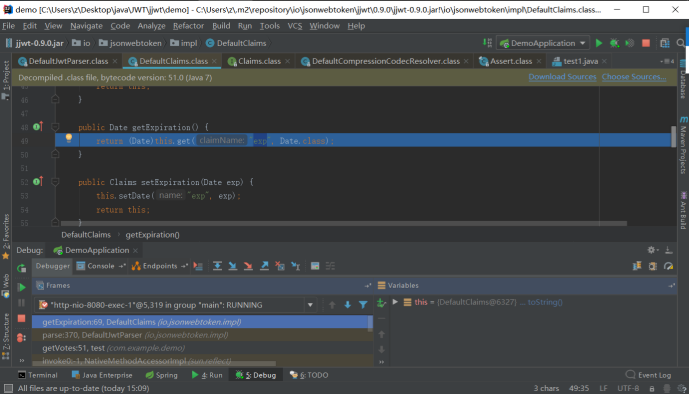This screenshot has height=394, width=689.
Task: Click the Debug bug icon in the main toolbar
Action: [x=614, y=43]
